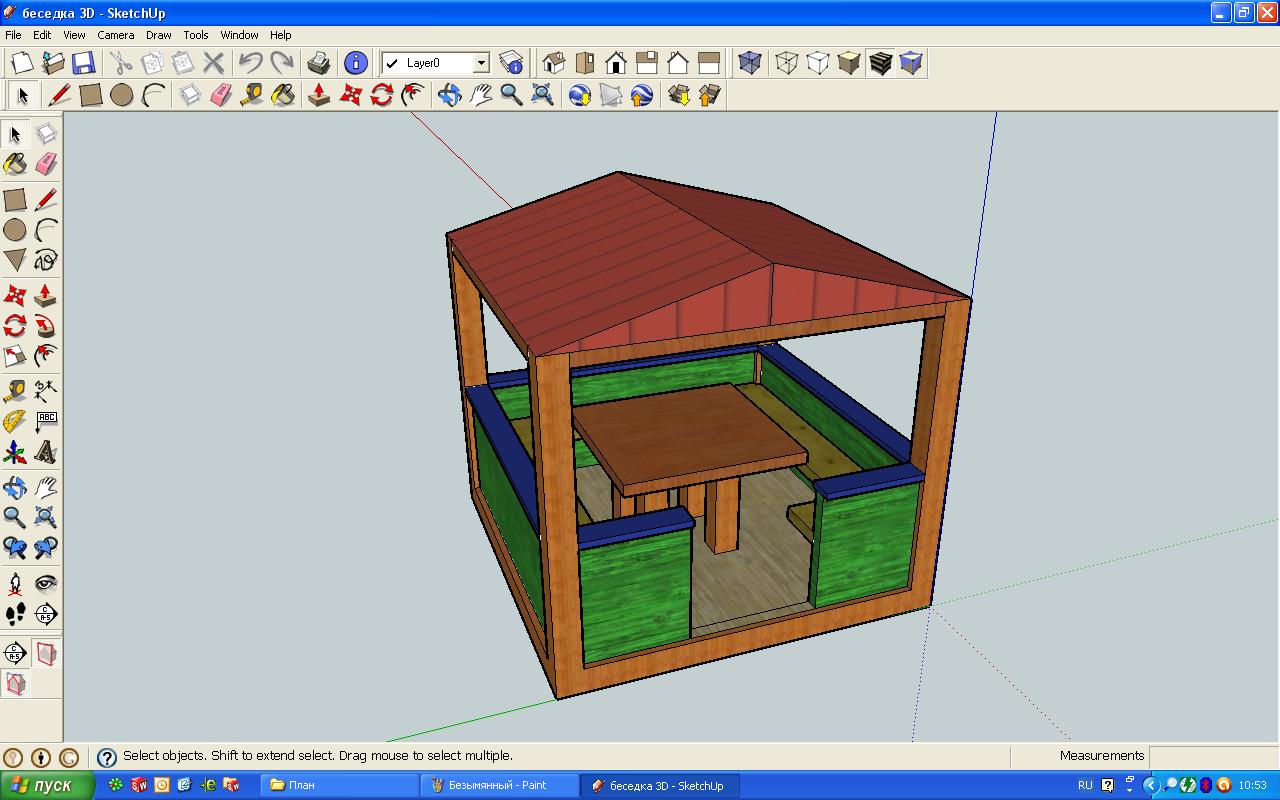Save the current model
This screenshot has height=800, width=1280.
pos(83,63)
